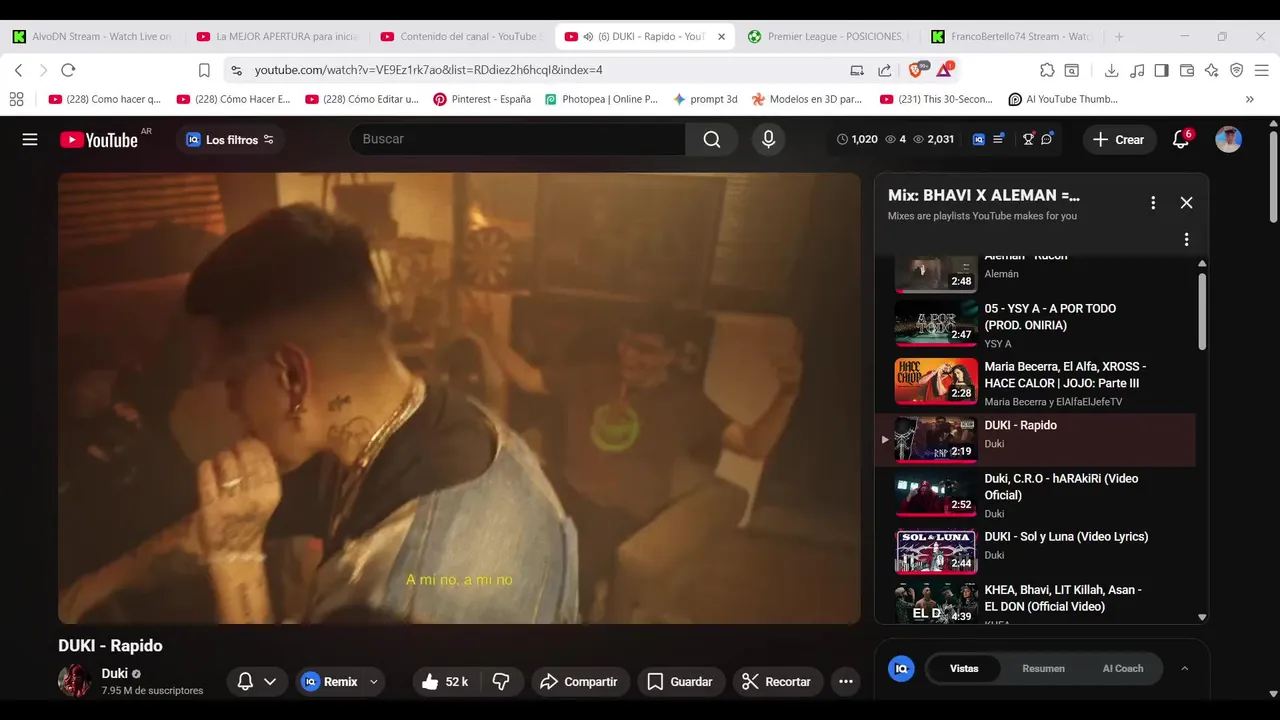Play Duki, C.R.O - hARAkiRi from playlist
Viewport: 1280px width, 720px height.
1035,495
